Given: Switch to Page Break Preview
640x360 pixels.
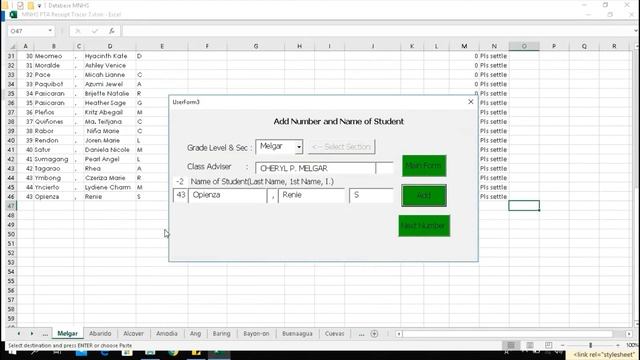Looking at the screenshot, I should click(548, 345).
